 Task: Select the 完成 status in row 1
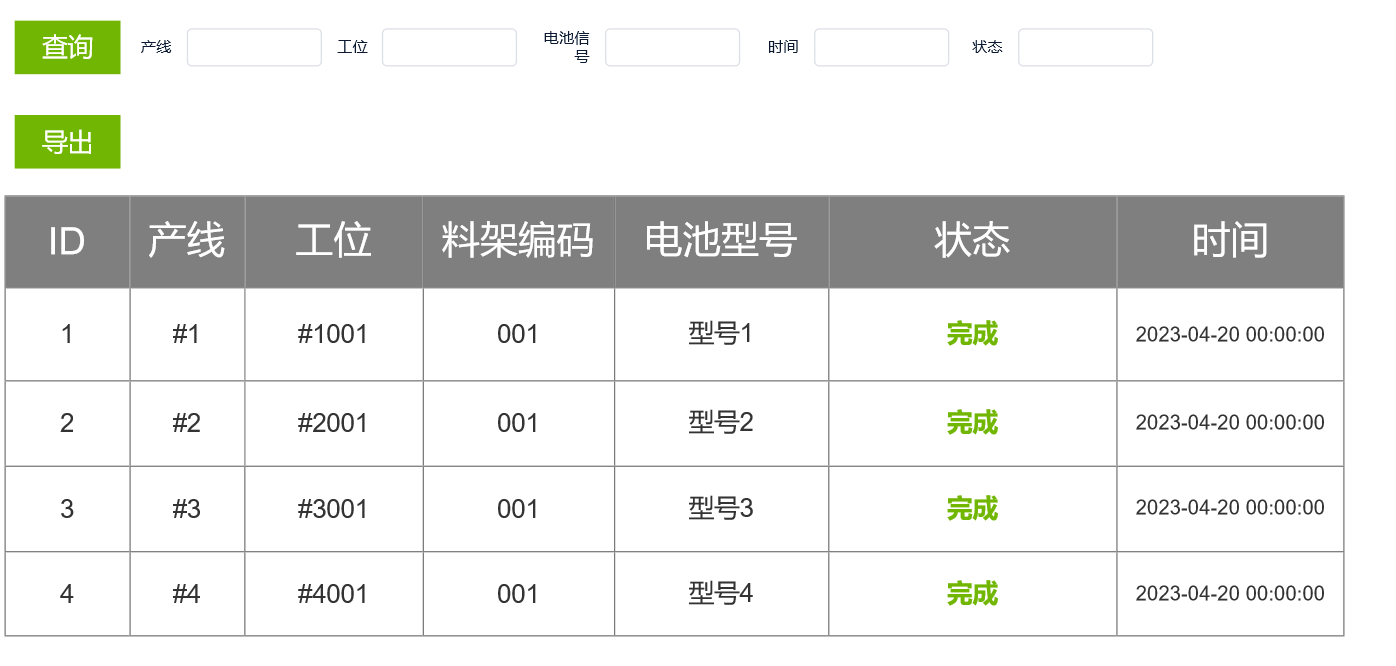tap(972, 334)
